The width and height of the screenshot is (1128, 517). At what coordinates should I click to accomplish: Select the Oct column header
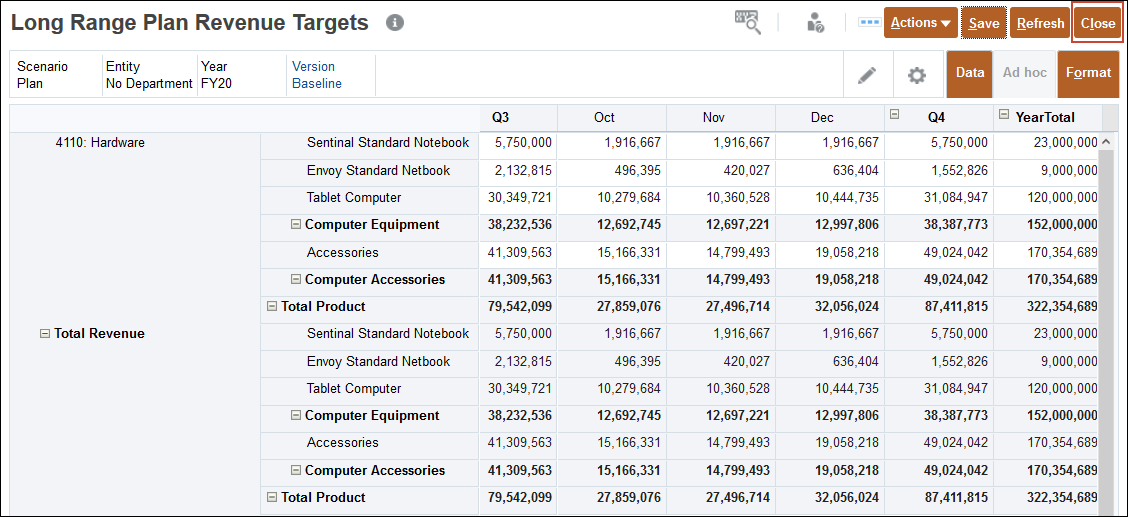coord(612,117)
